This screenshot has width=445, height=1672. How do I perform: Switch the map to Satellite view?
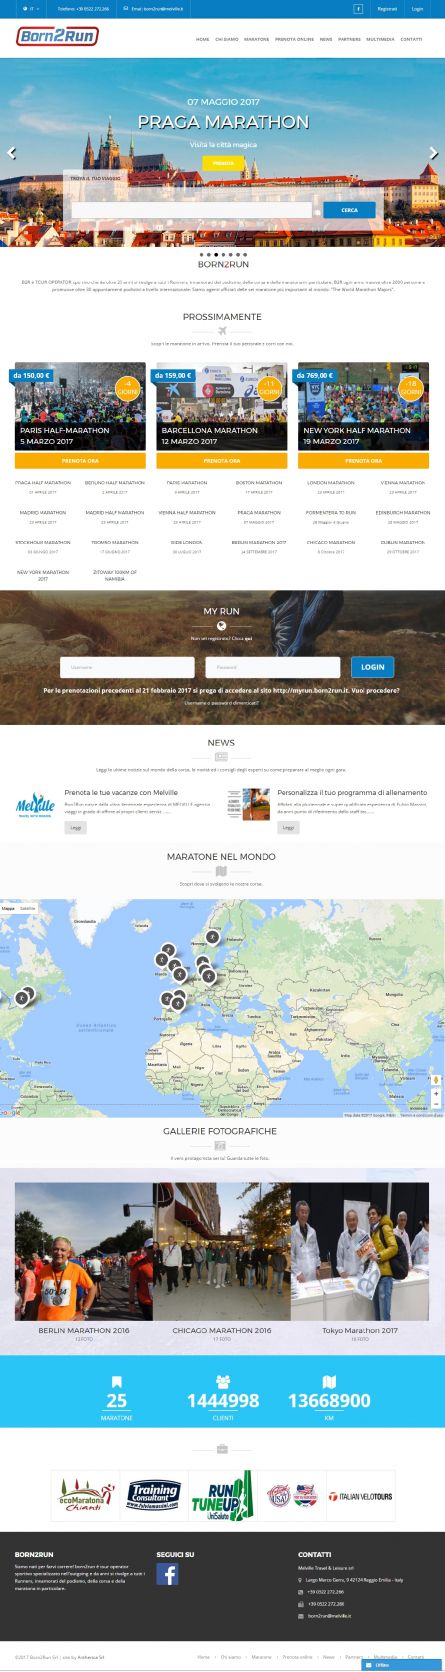tap(28, 909)
